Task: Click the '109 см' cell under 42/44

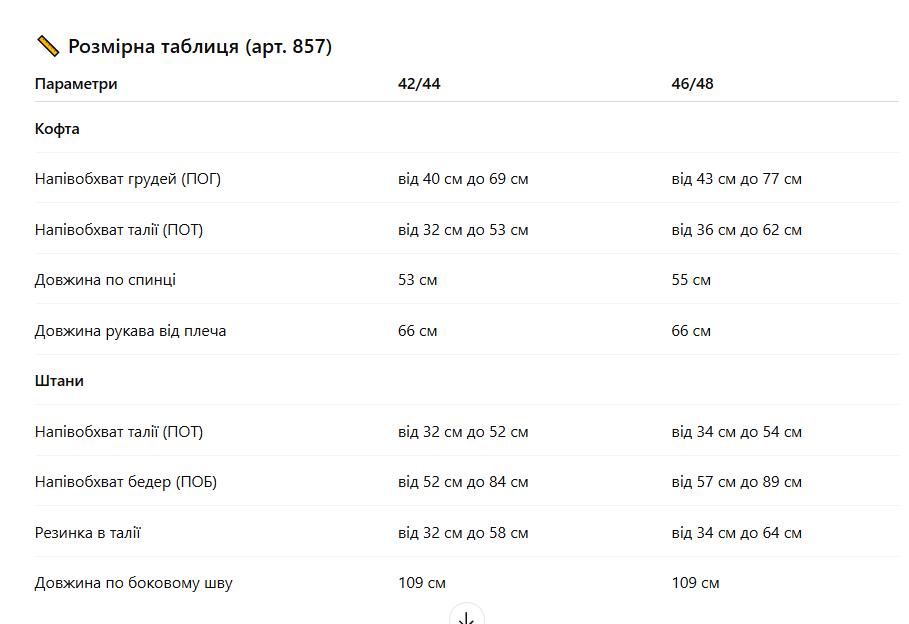Action: pos(421,583)
